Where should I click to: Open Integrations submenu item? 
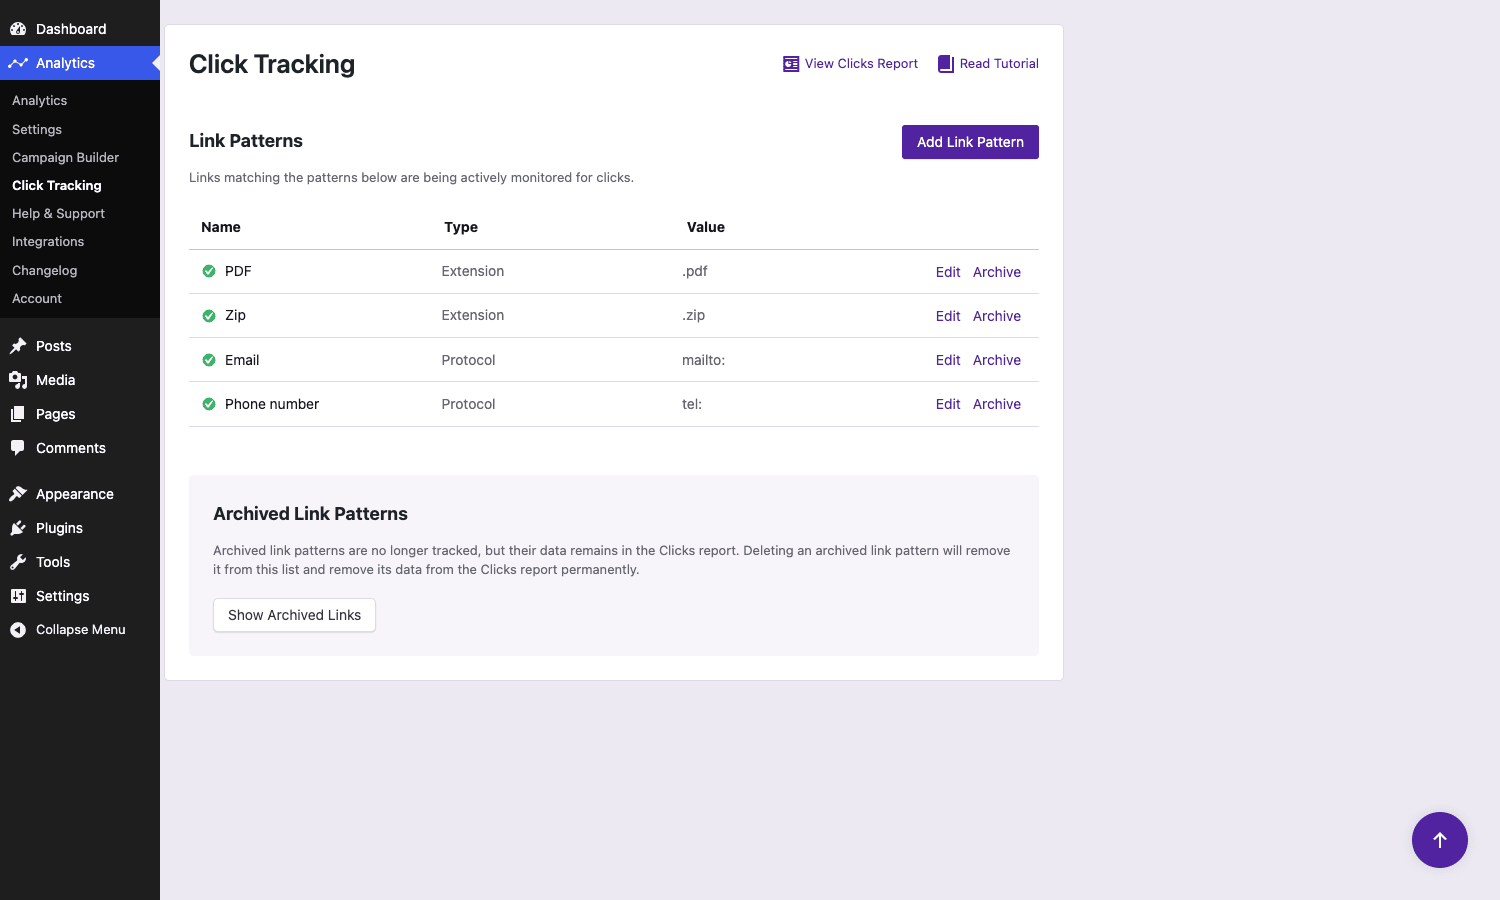48,242
